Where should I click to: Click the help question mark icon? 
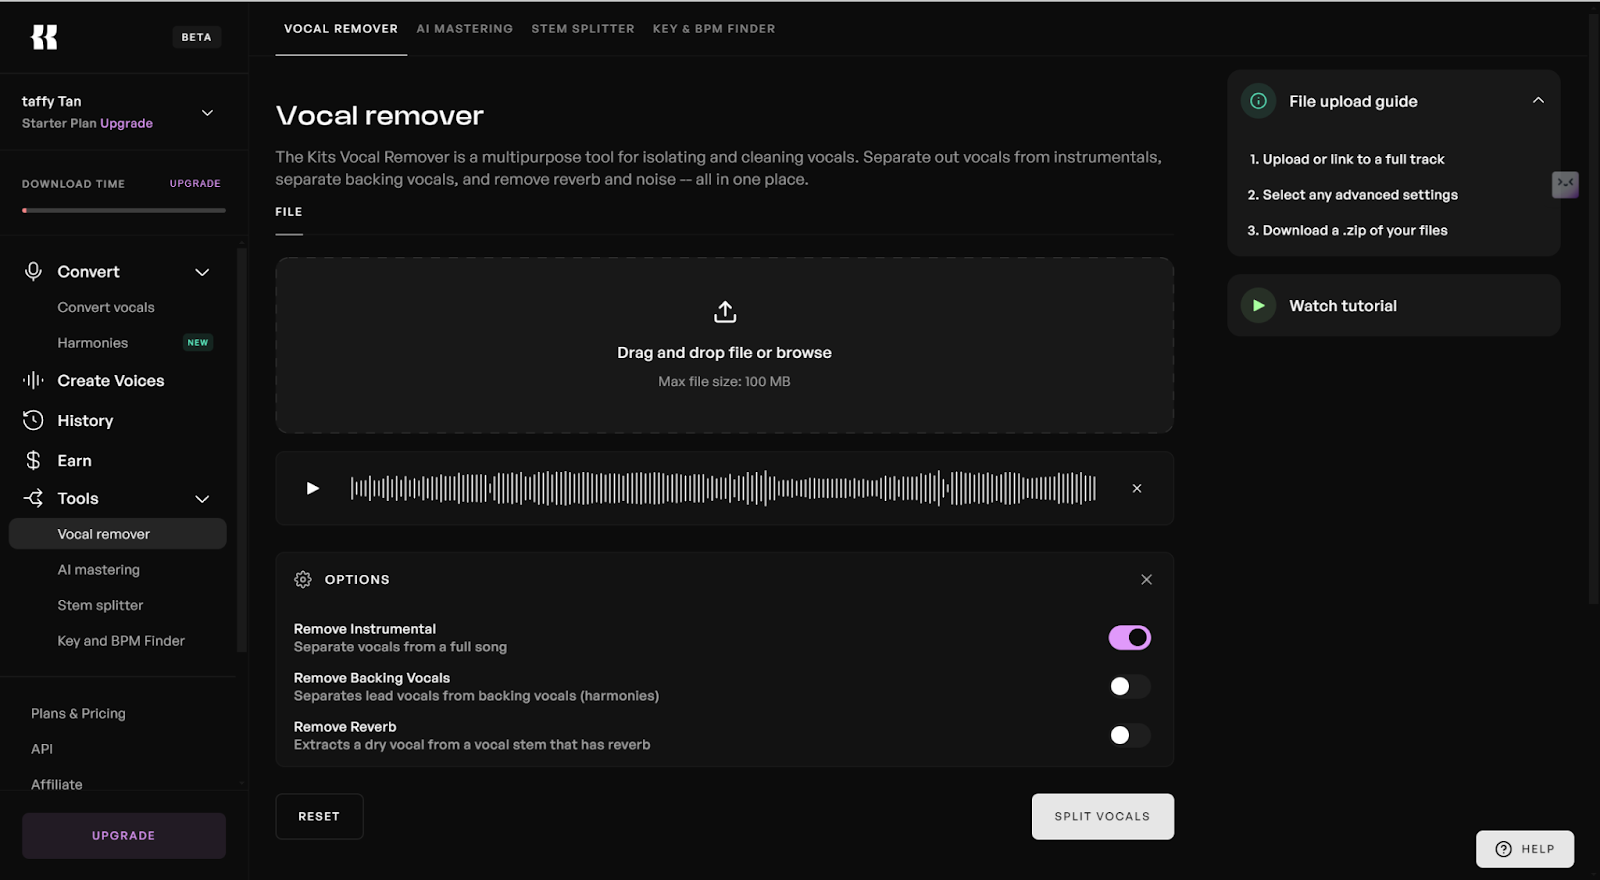1503,849
